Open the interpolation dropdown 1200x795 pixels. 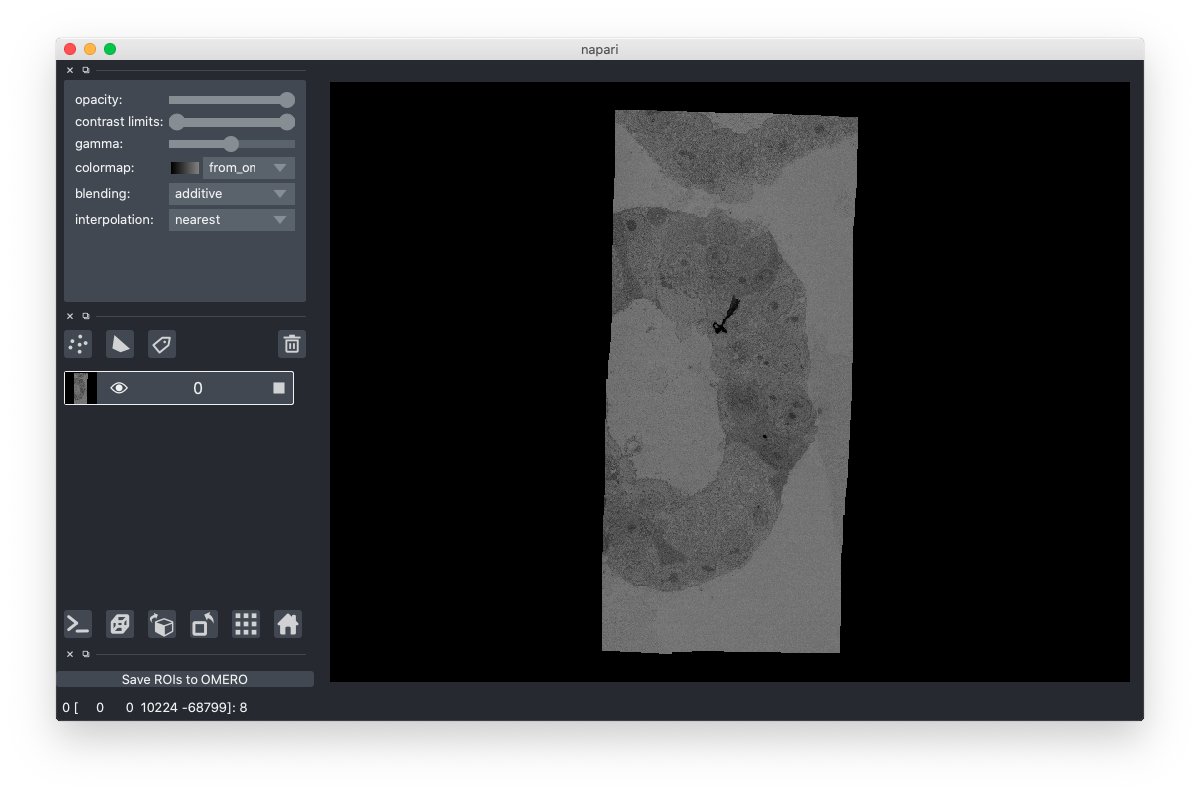pyautogui.click(x=232, y=219)
